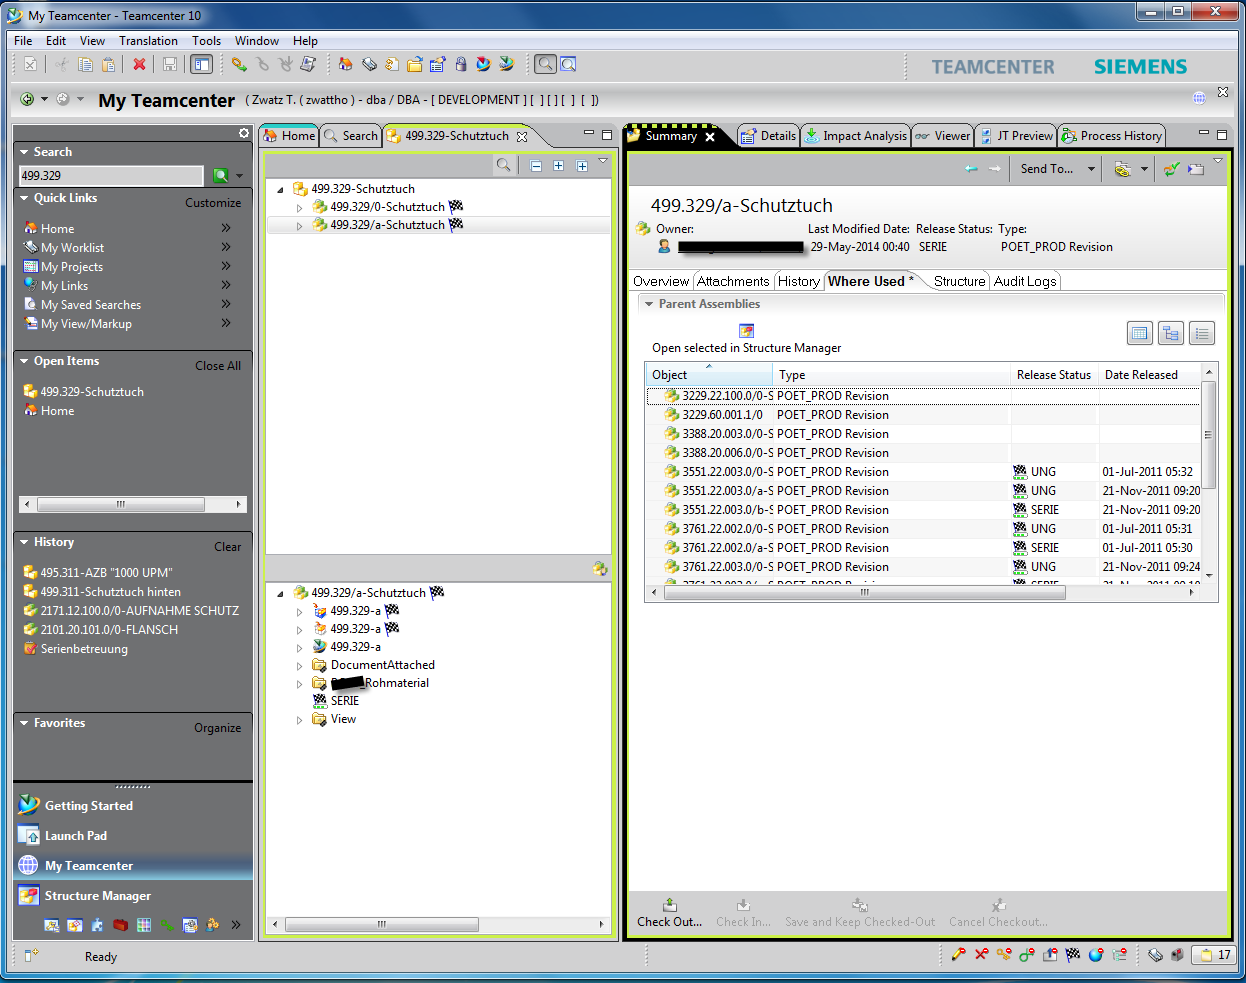Click the colored grid application icon
The image size is (1246, 983).
[144, 925]
